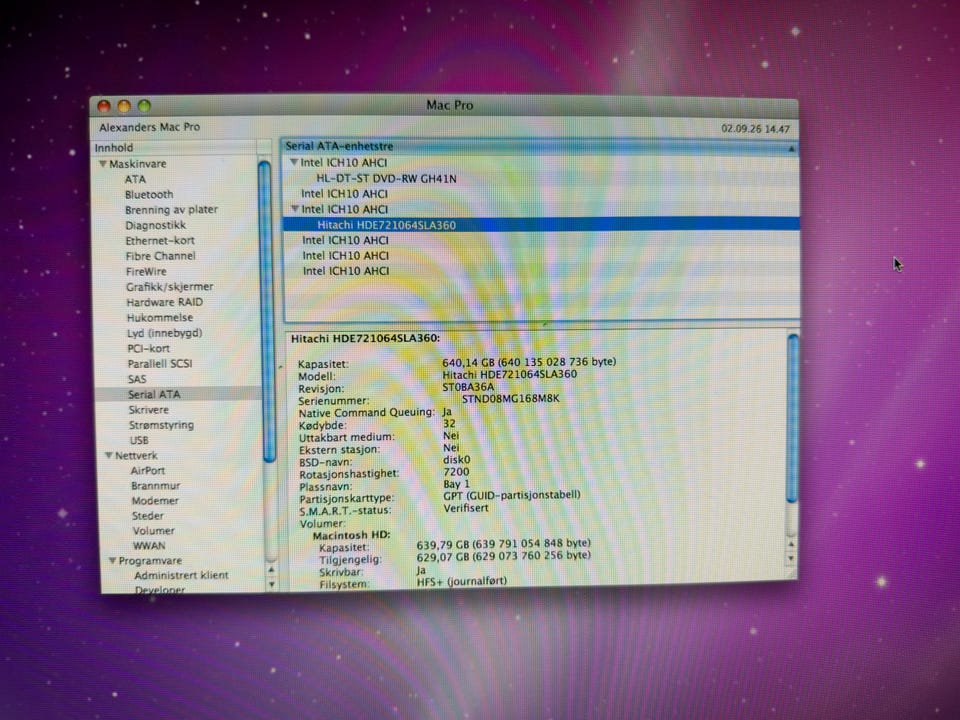
Task: Collapse the Programvare category
Action: click(x=113, y=560)
